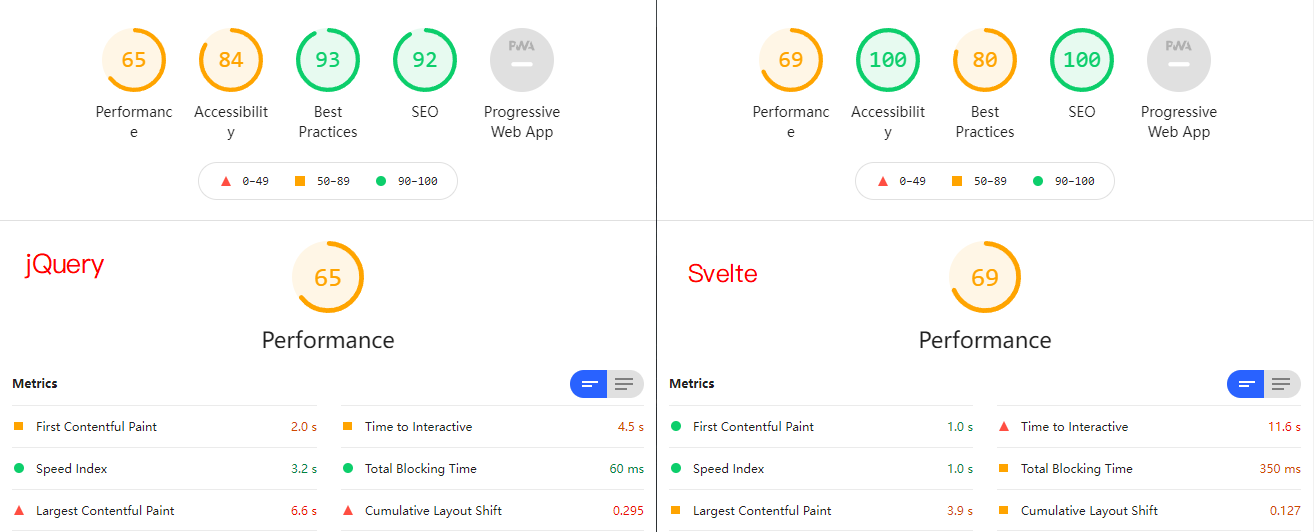
Task: Expand Svelte Total Blocking Time metric
Action: [x=1150, y=469]
